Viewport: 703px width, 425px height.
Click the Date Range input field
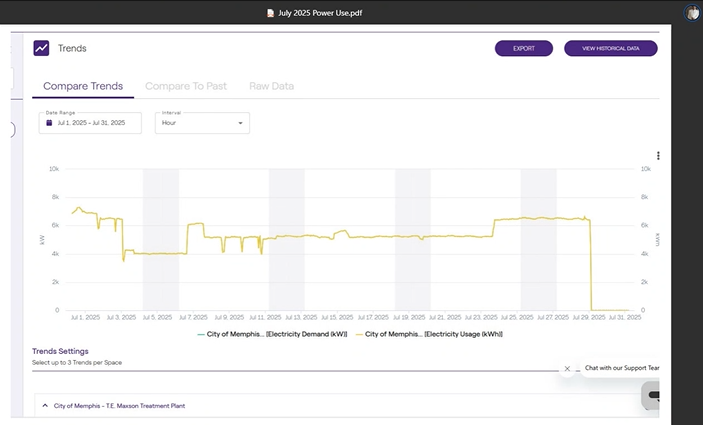[x=91, y=123]
